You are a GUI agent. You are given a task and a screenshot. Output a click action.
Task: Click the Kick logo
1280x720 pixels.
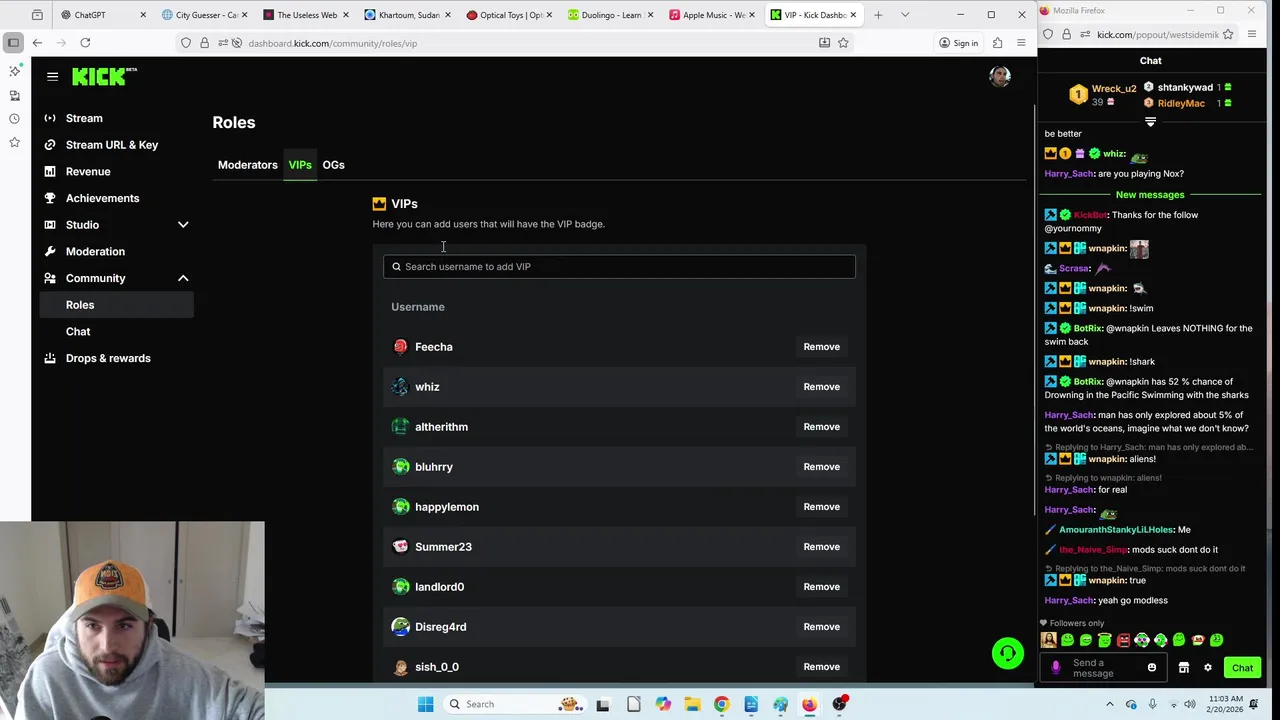coord(104,76)
